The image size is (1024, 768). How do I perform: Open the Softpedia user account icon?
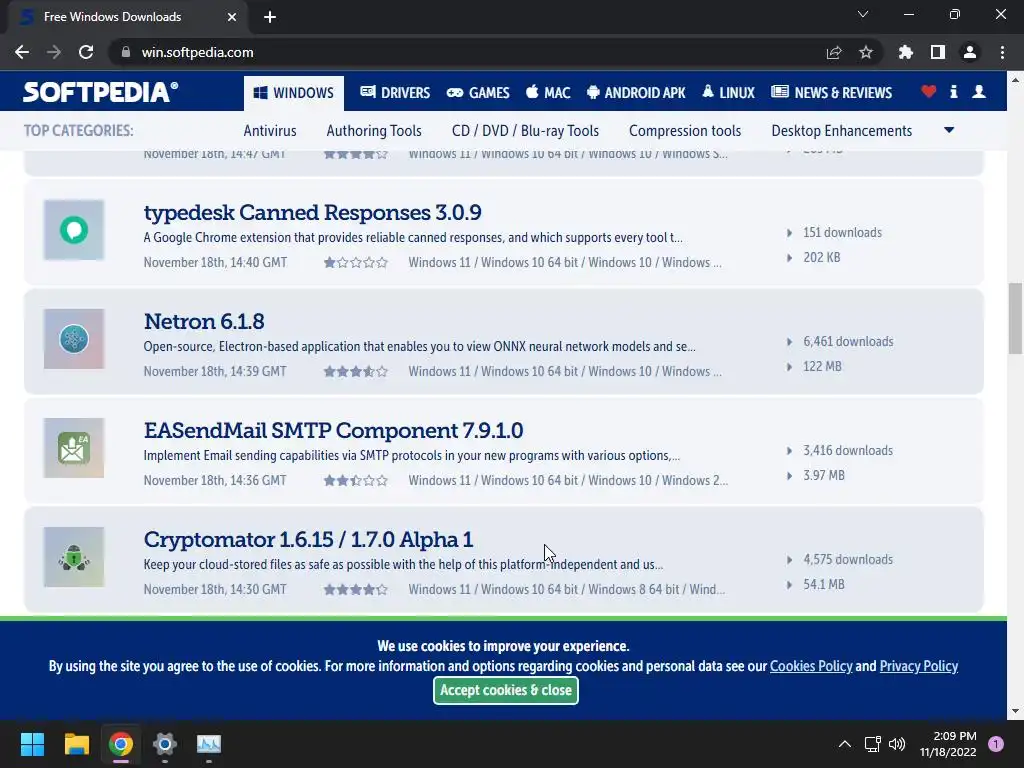[978, 92]
